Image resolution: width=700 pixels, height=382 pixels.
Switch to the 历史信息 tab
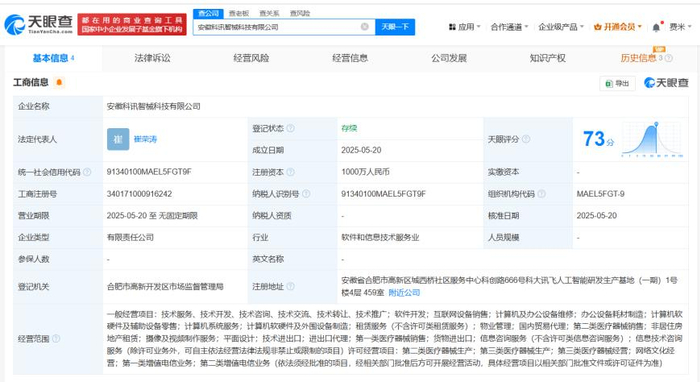click(x=638, y=58)
